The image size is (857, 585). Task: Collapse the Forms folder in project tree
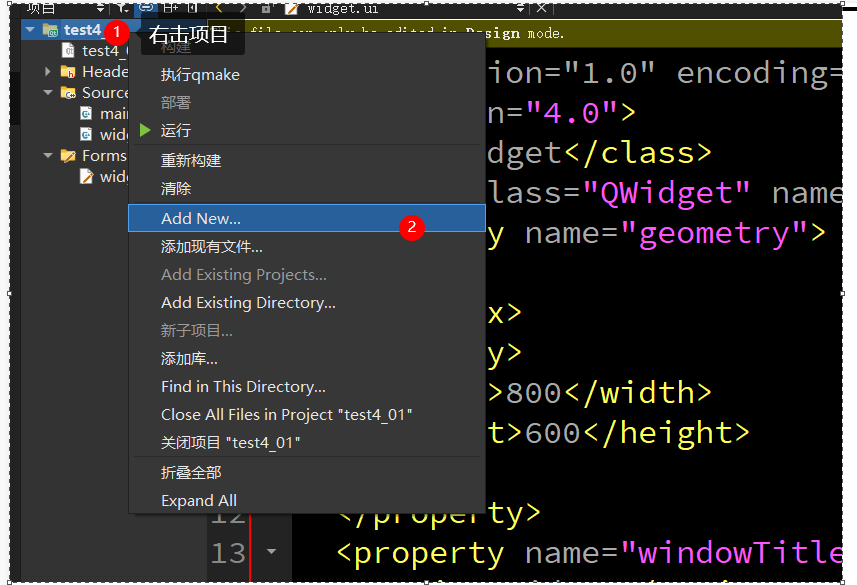48,156
